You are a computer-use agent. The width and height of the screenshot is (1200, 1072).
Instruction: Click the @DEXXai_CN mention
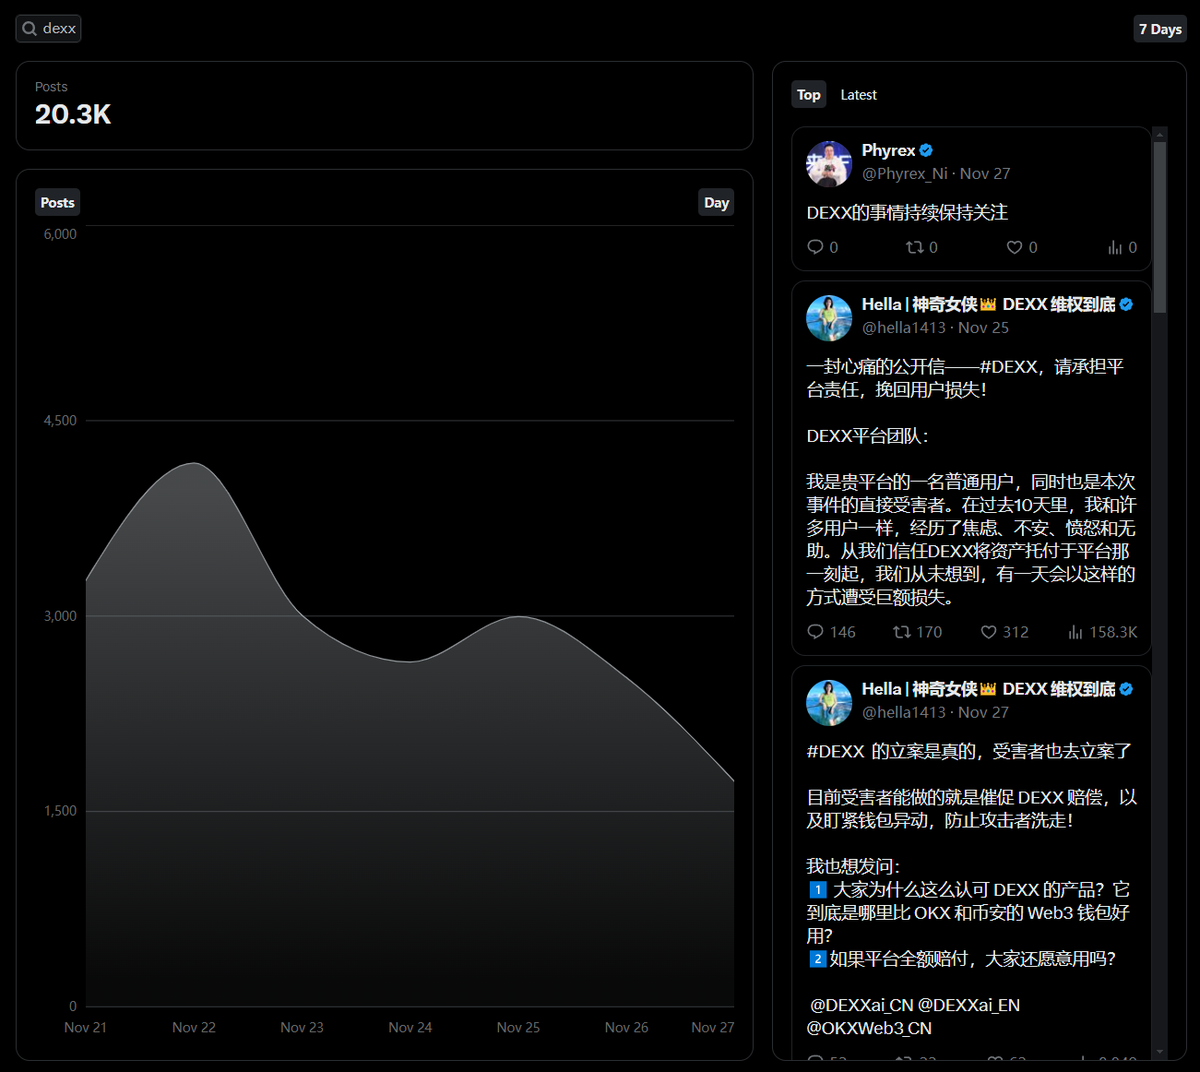pos(861,1005)
